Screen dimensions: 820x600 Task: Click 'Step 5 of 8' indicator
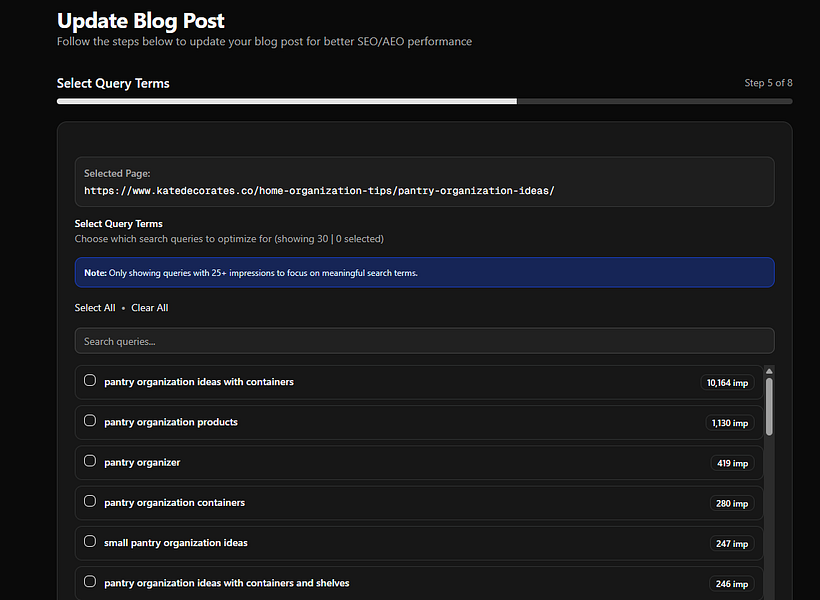click(768, 83)
